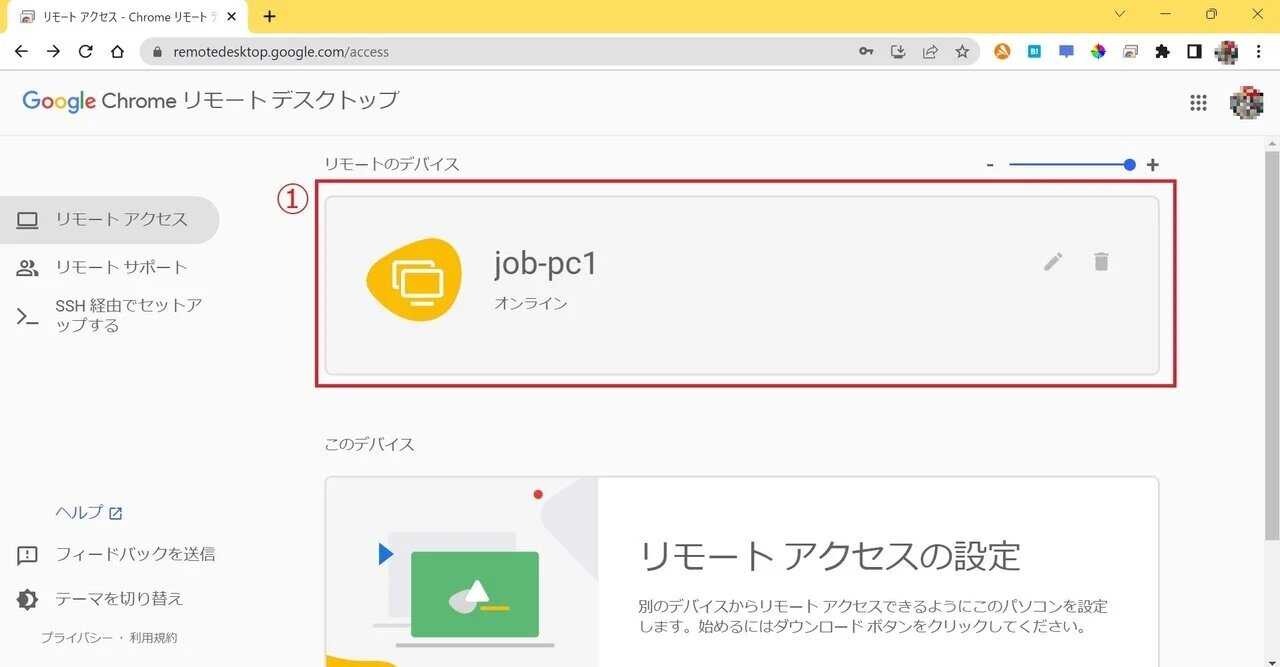Image resolution: width=1280 pixels, height=667 pixels.
Task: Open a new browser tab
Action: [x=269, y=16]
